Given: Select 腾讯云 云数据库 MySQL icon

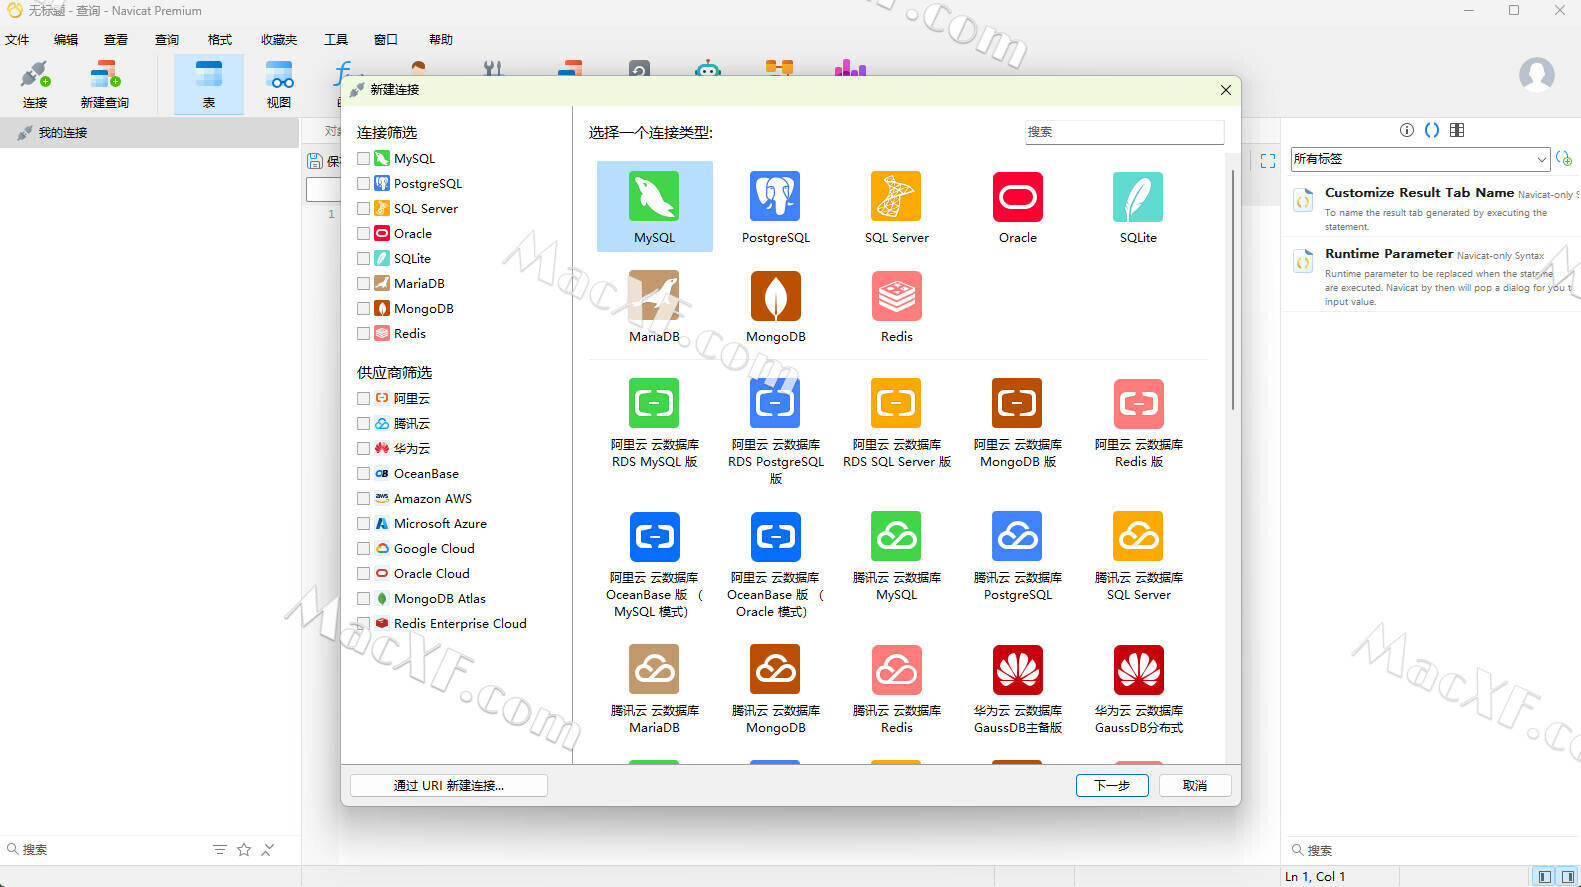Looking at the screenshot, I should (x=896, y=536).
